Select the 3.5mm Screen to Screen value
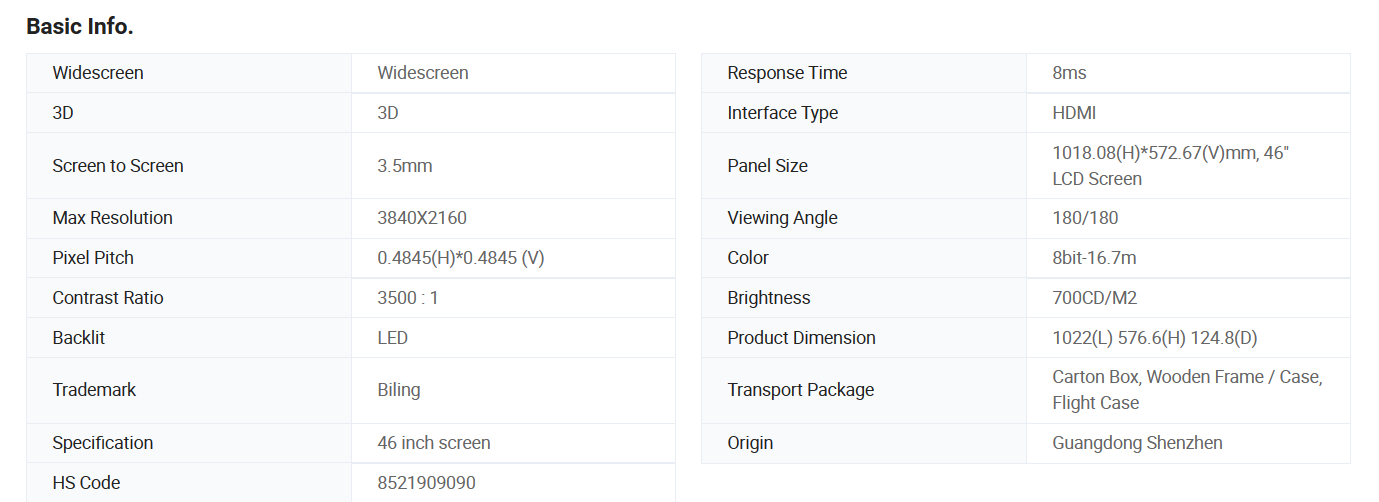 pos(405,166)
